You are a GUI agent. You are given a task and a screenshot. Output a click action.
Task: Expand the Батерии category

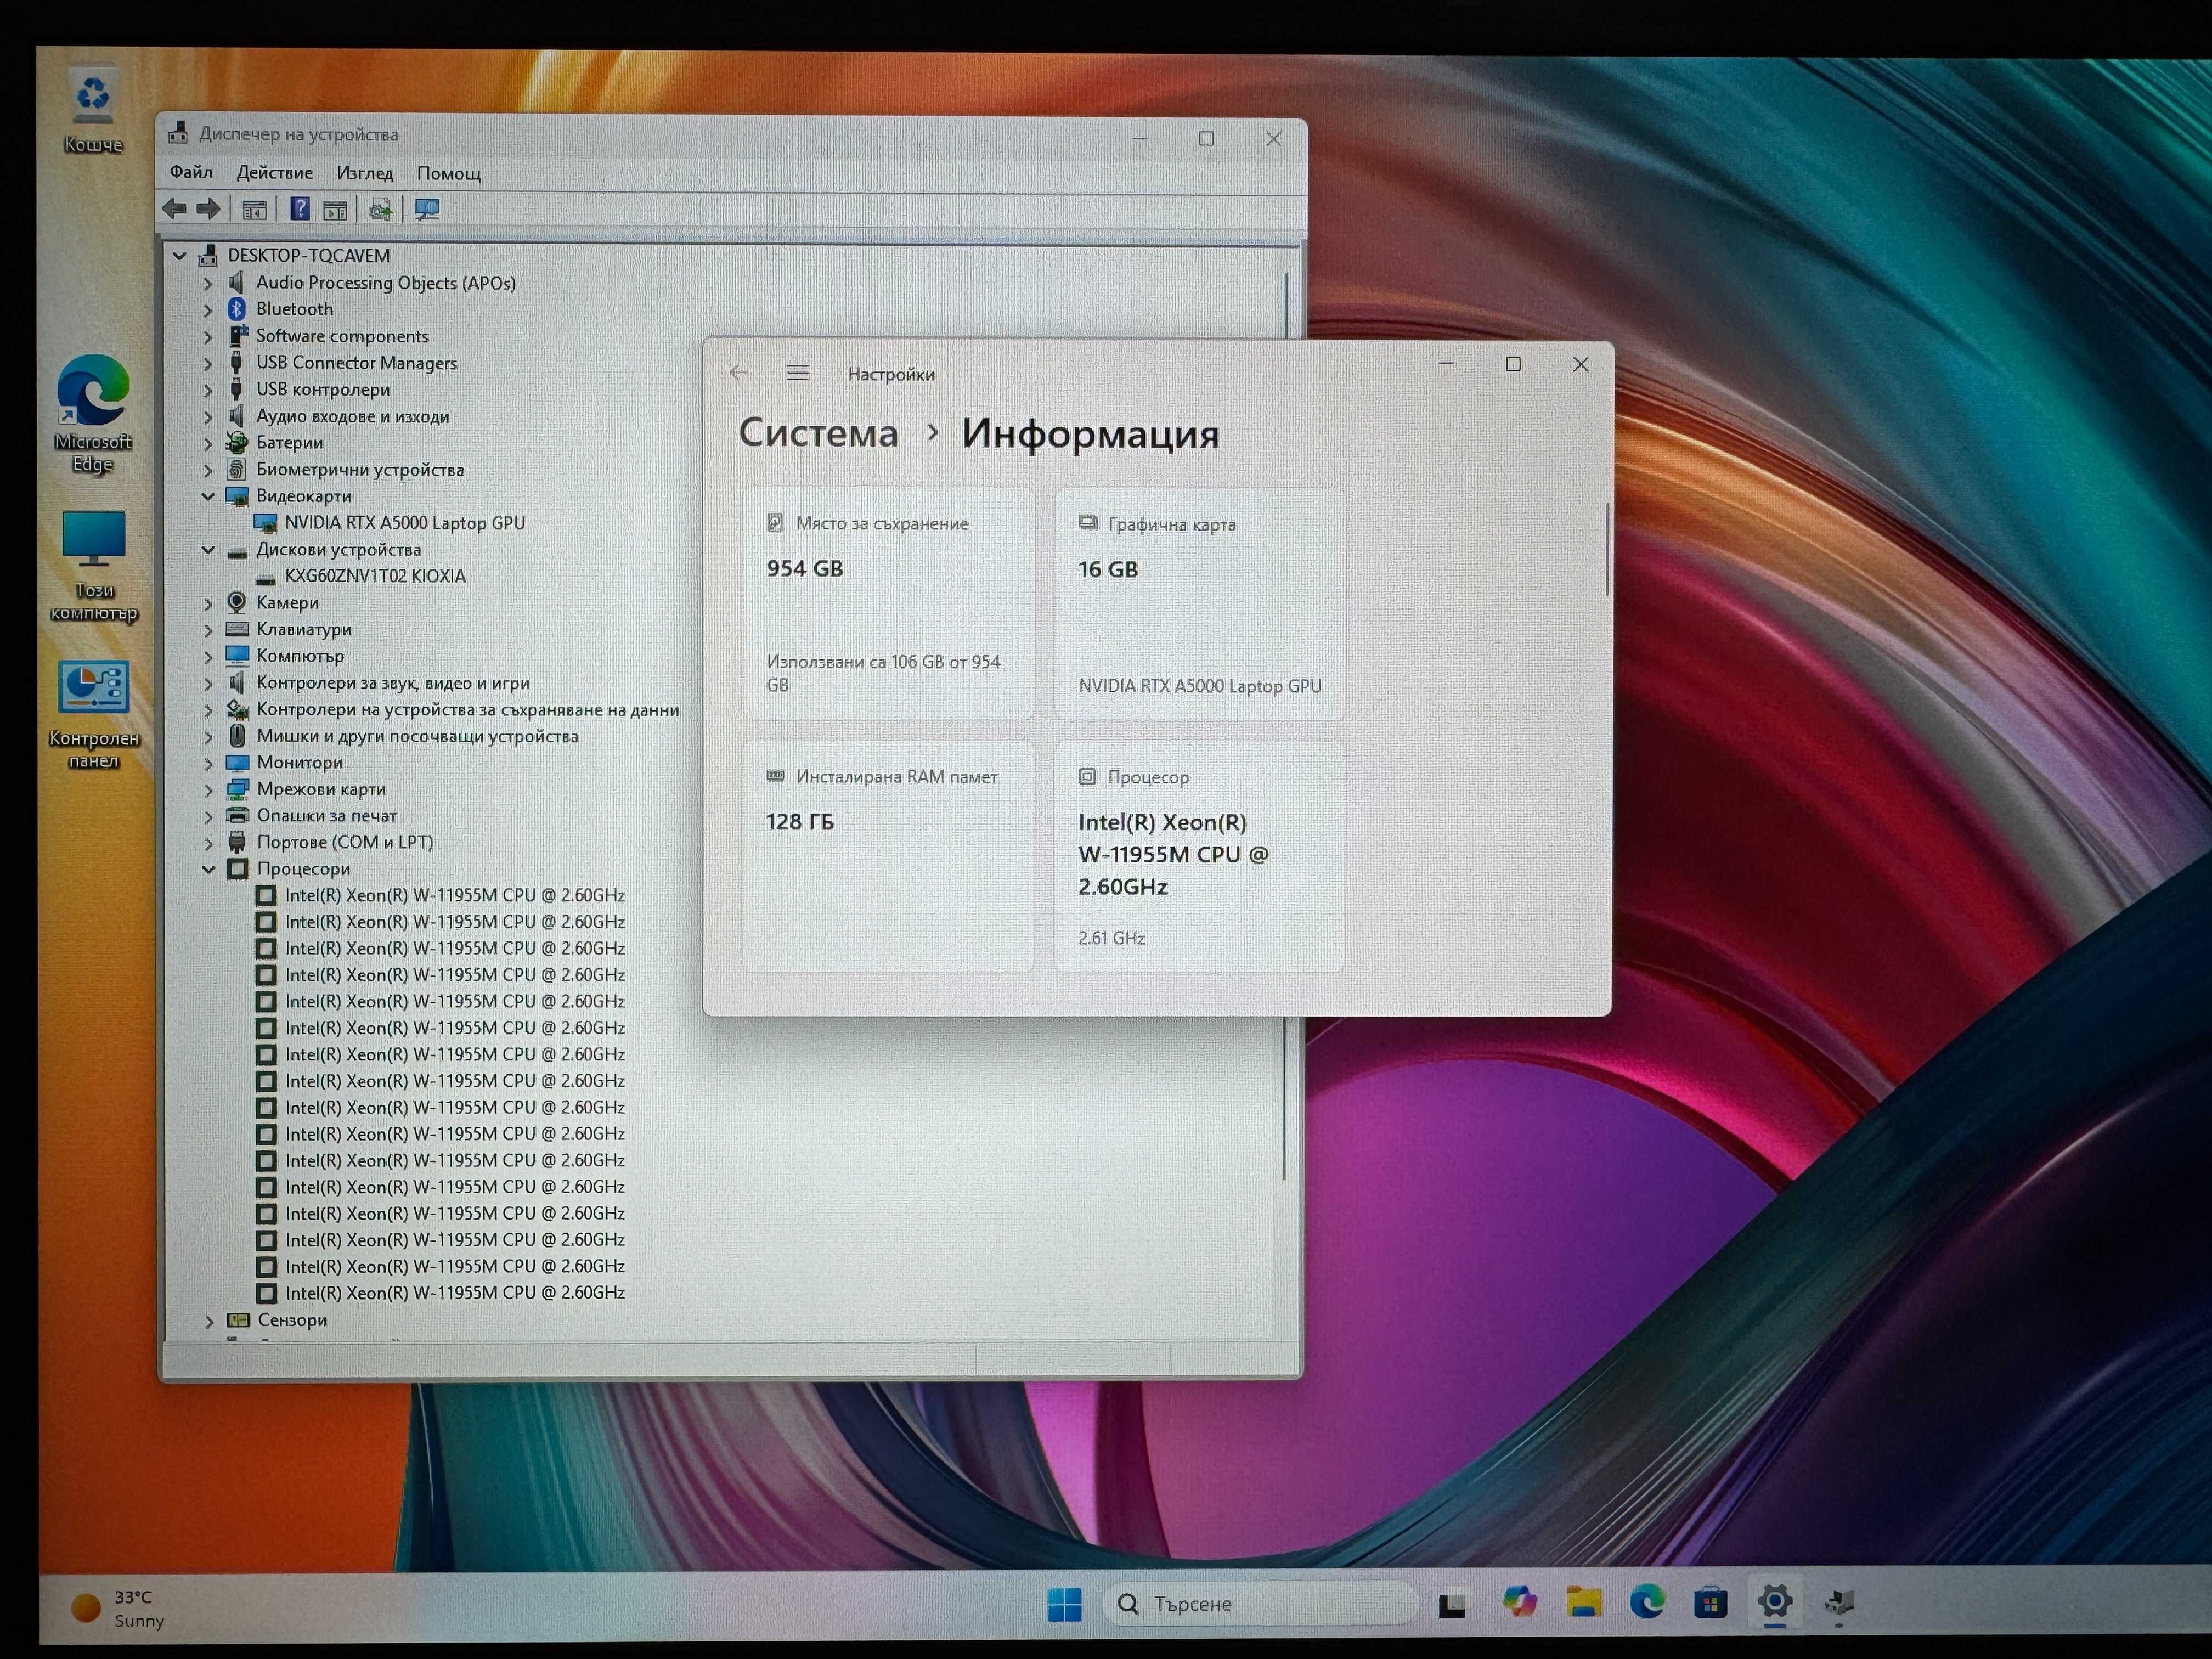[x=208, y=443]
